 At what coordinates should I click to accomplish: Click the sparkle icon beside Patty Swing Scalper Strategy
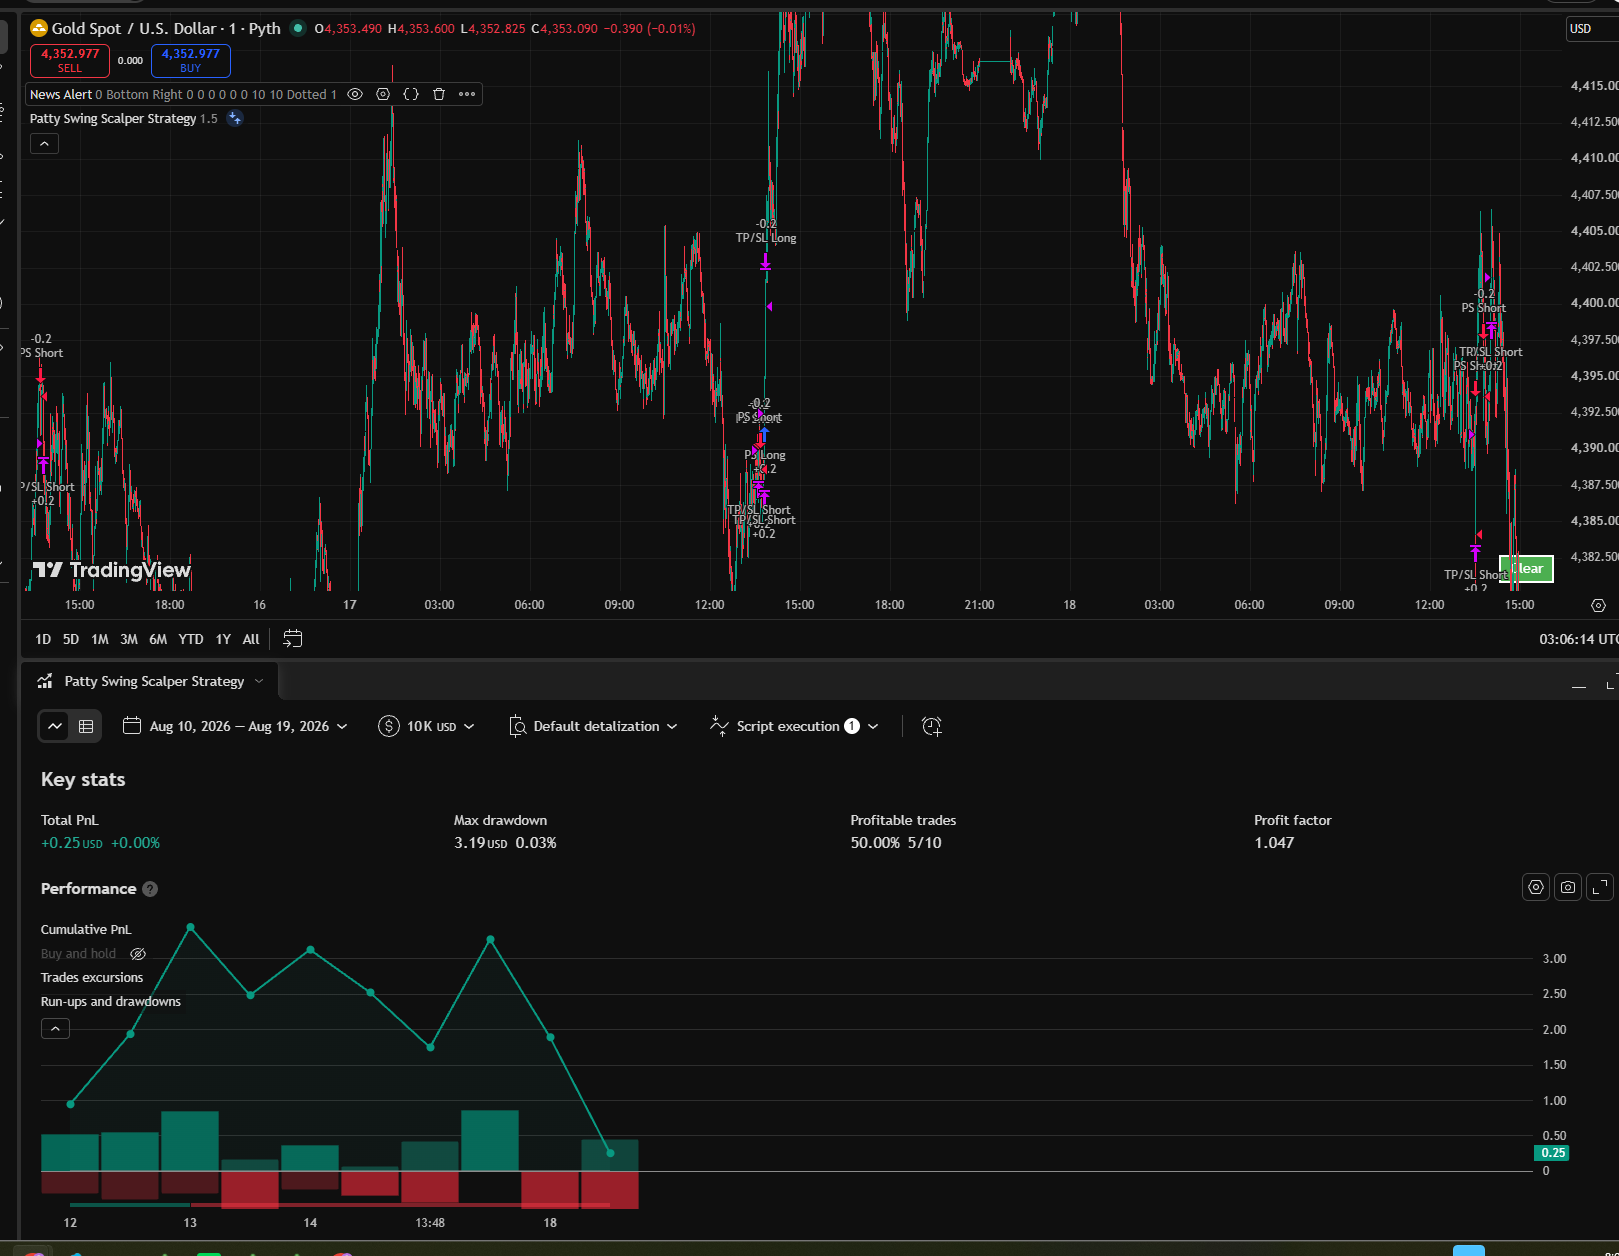click(x=235, y=118)
